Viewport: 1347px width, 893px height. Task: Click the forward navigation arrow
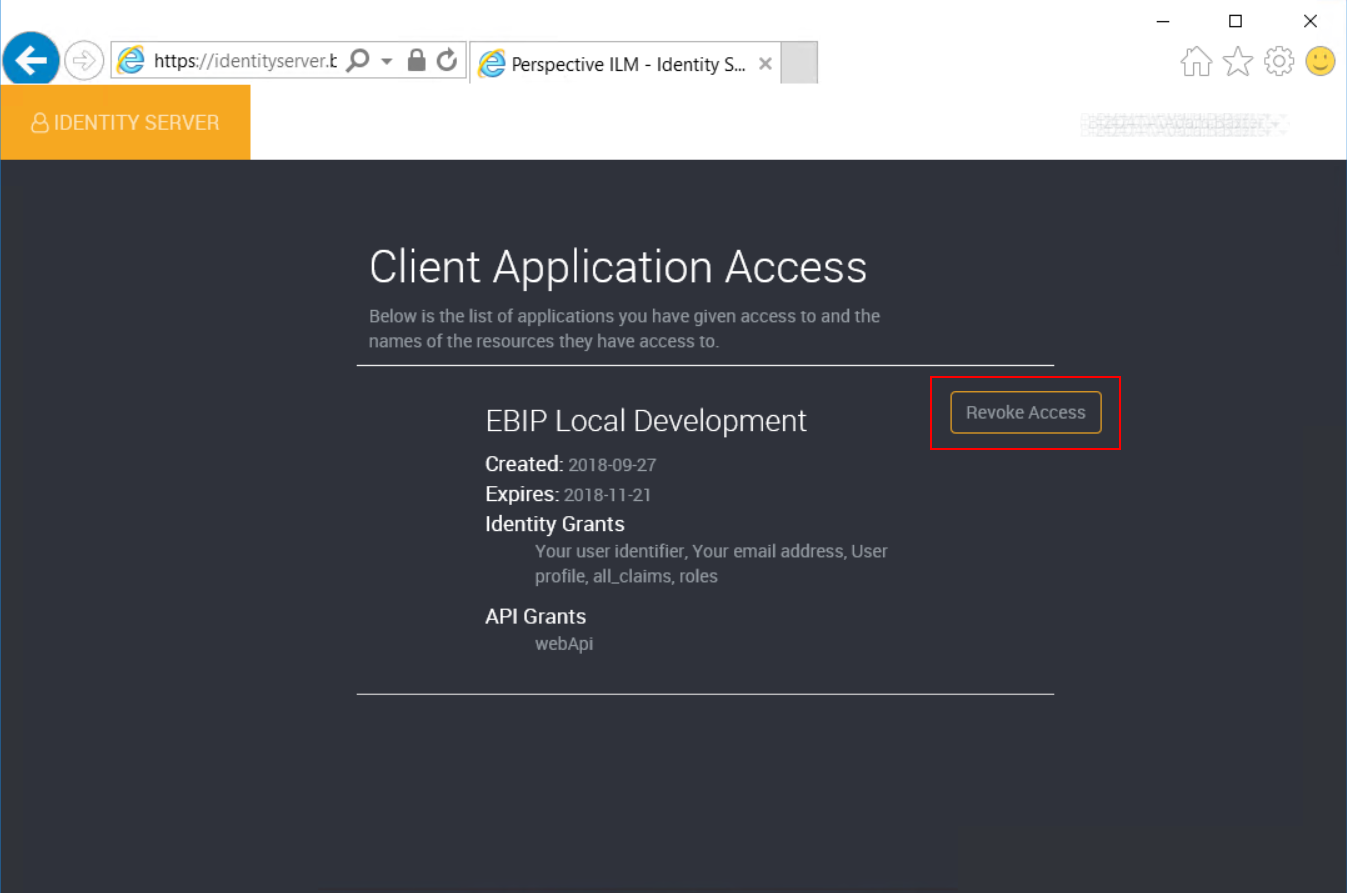(84, 61)
